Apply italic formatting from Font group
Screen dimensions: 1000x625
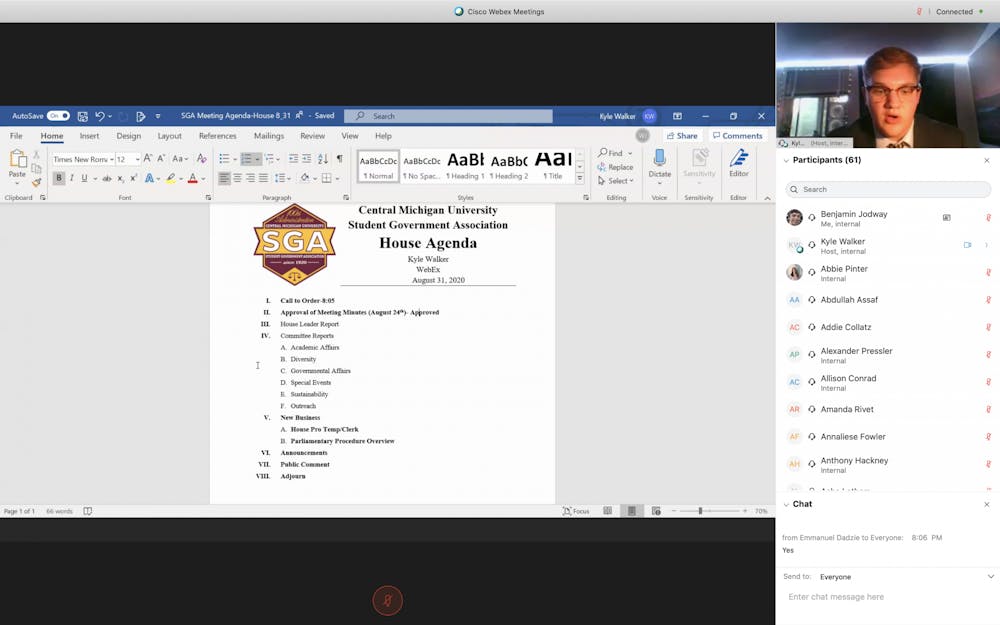click(x=71, y=178)
